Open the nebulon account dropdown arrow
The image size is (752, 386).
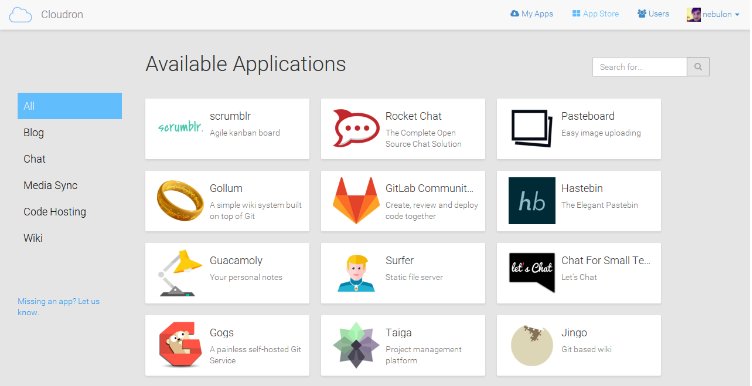click(x=737, y=15)
